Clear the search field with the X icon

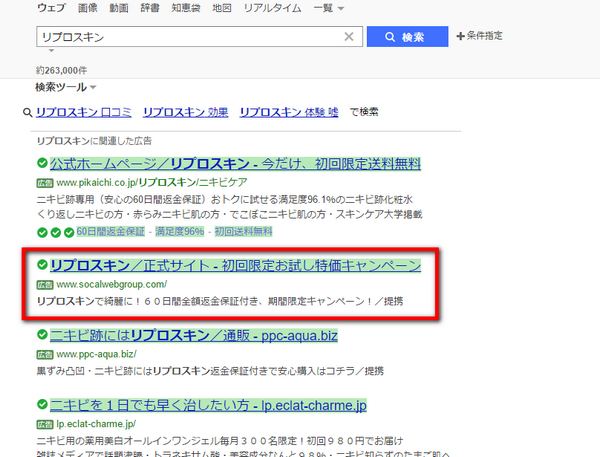coord(349,37)
